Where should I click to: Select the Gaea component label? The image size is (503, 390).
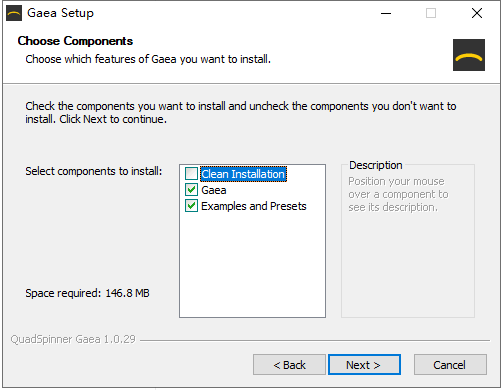[x=214, y=190]
